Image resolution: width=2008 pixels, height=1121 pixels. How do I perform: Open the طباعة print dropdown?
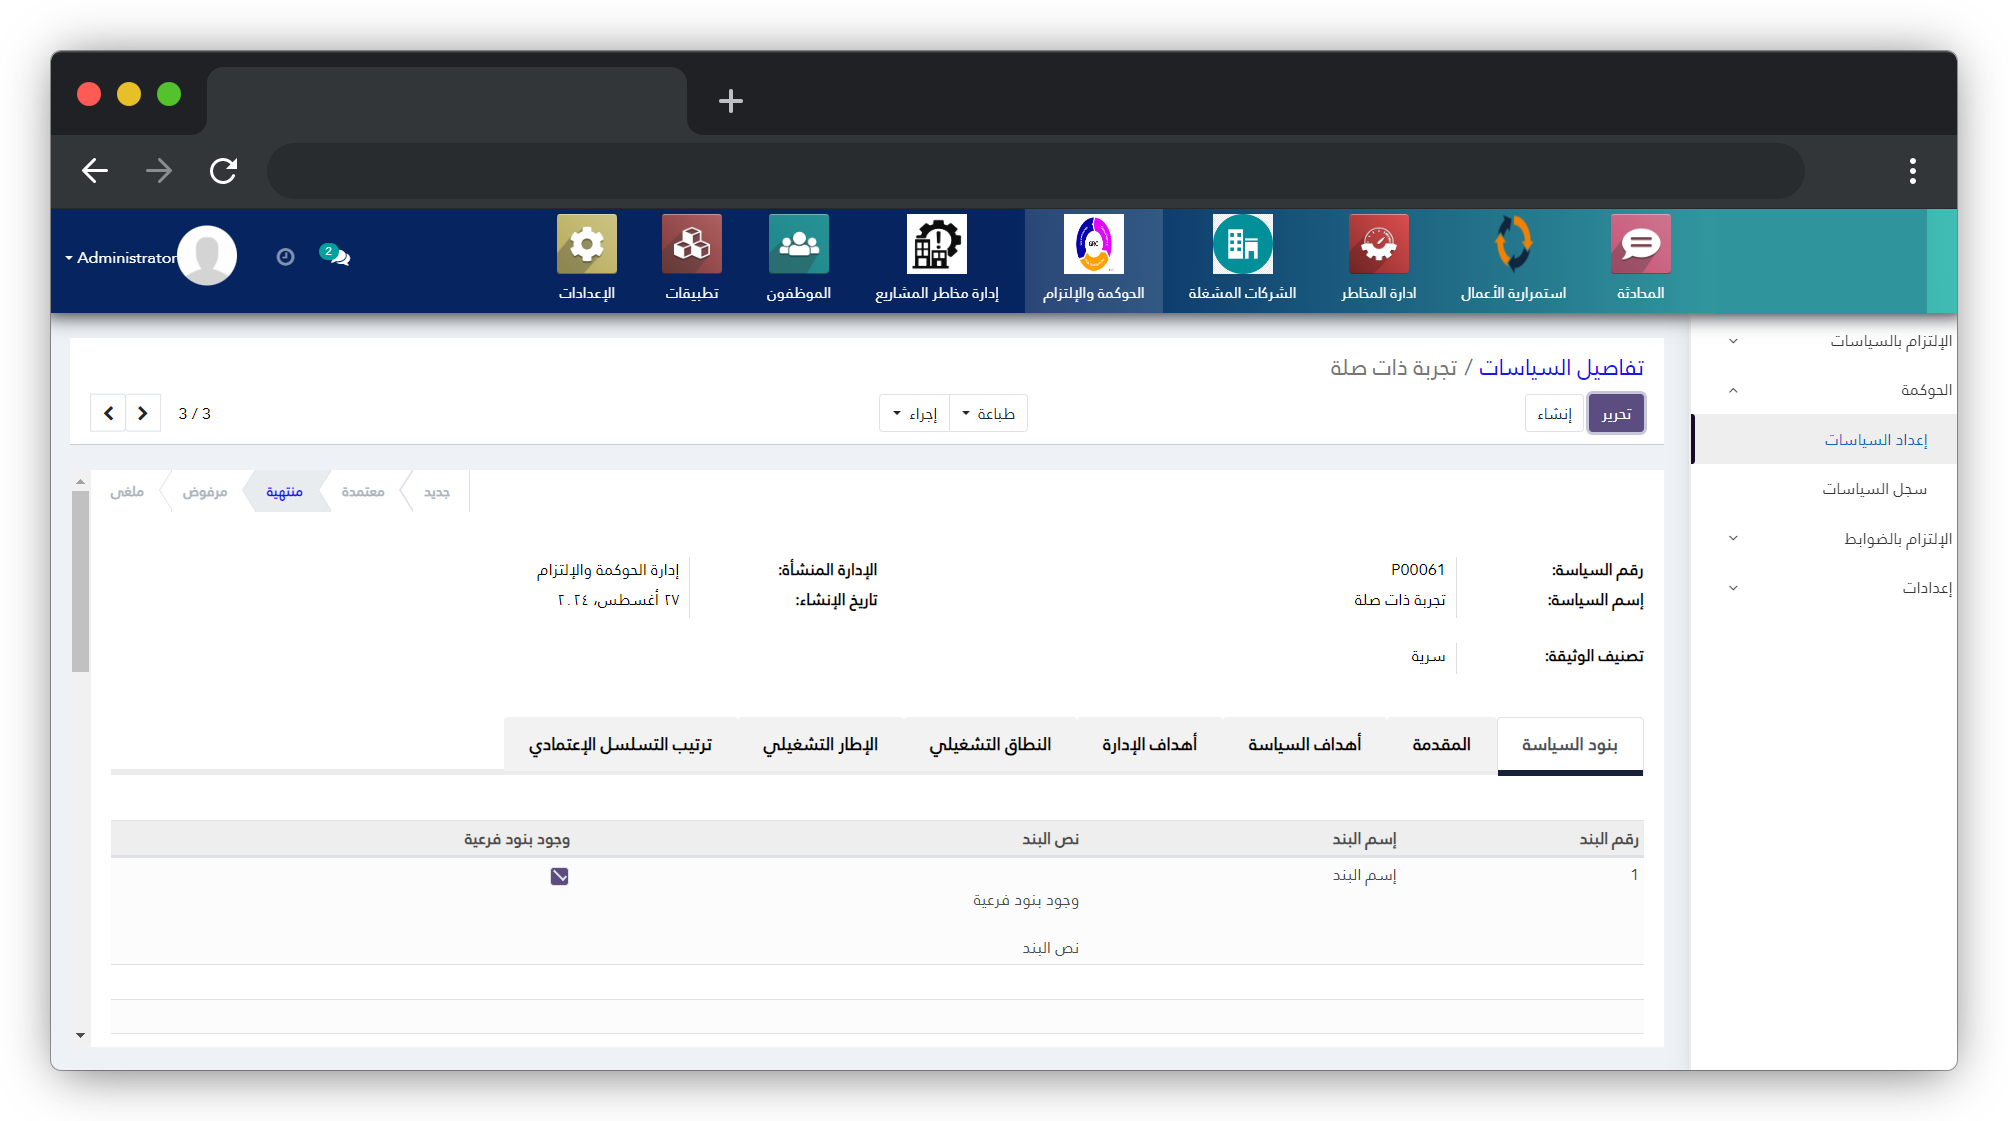click(x=988, y=413)
